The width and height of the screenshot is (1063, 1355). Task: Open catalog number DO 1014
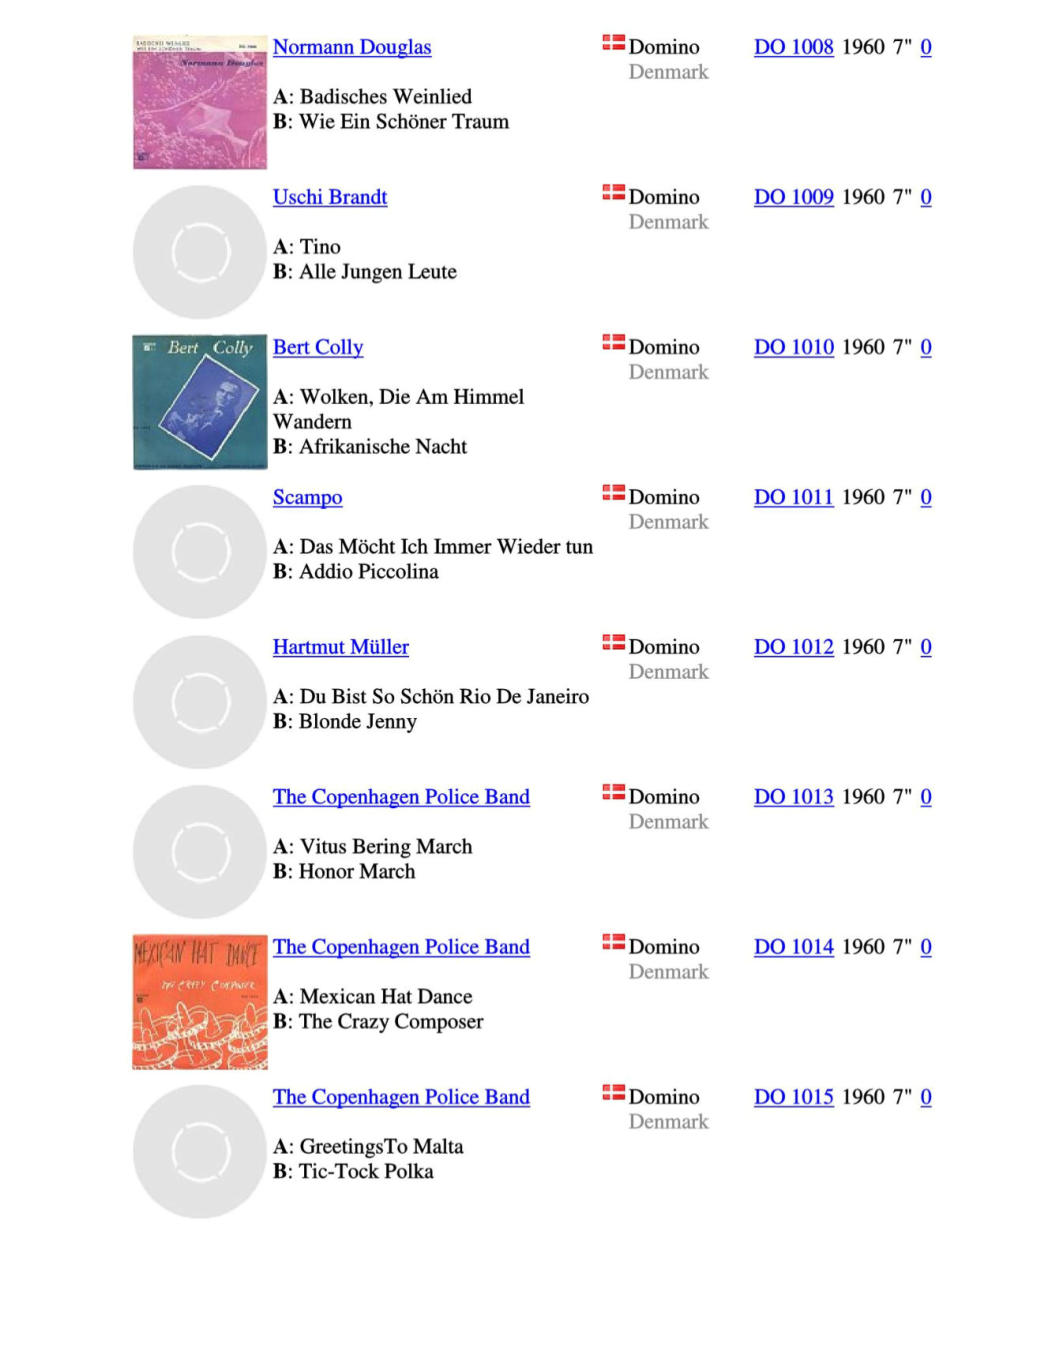click(x=794, y=947)
